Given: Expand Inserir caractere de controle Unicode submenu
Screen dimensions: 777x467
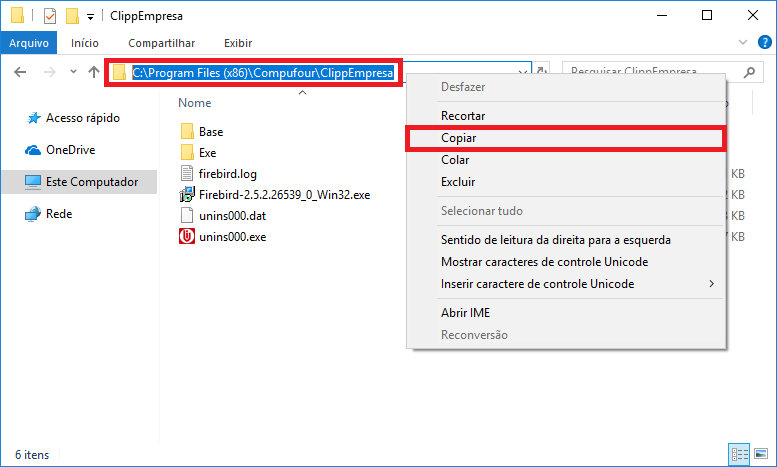Looking at the screenshot, I should 711,284.
